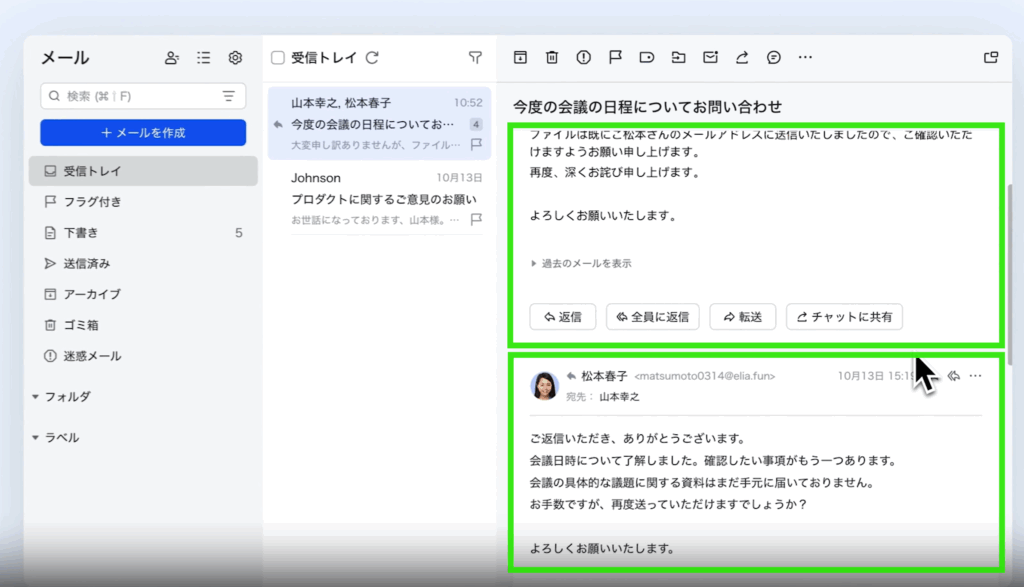Refresh the 受信トレイ message list

372,58
